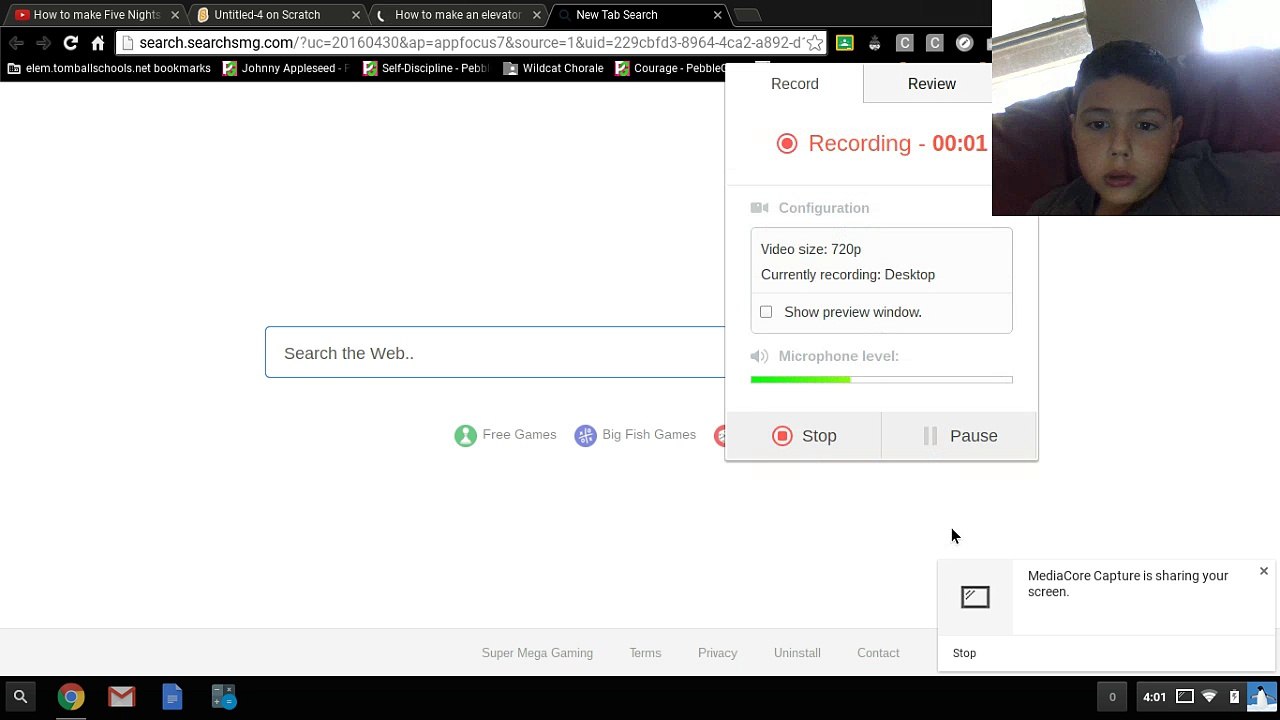Image resolution: width=1280 pixels, height=720 pixels.
Task: Open the Courage PebbleGo bookmark
Action: pyautogui.click(x=672, y=68)
